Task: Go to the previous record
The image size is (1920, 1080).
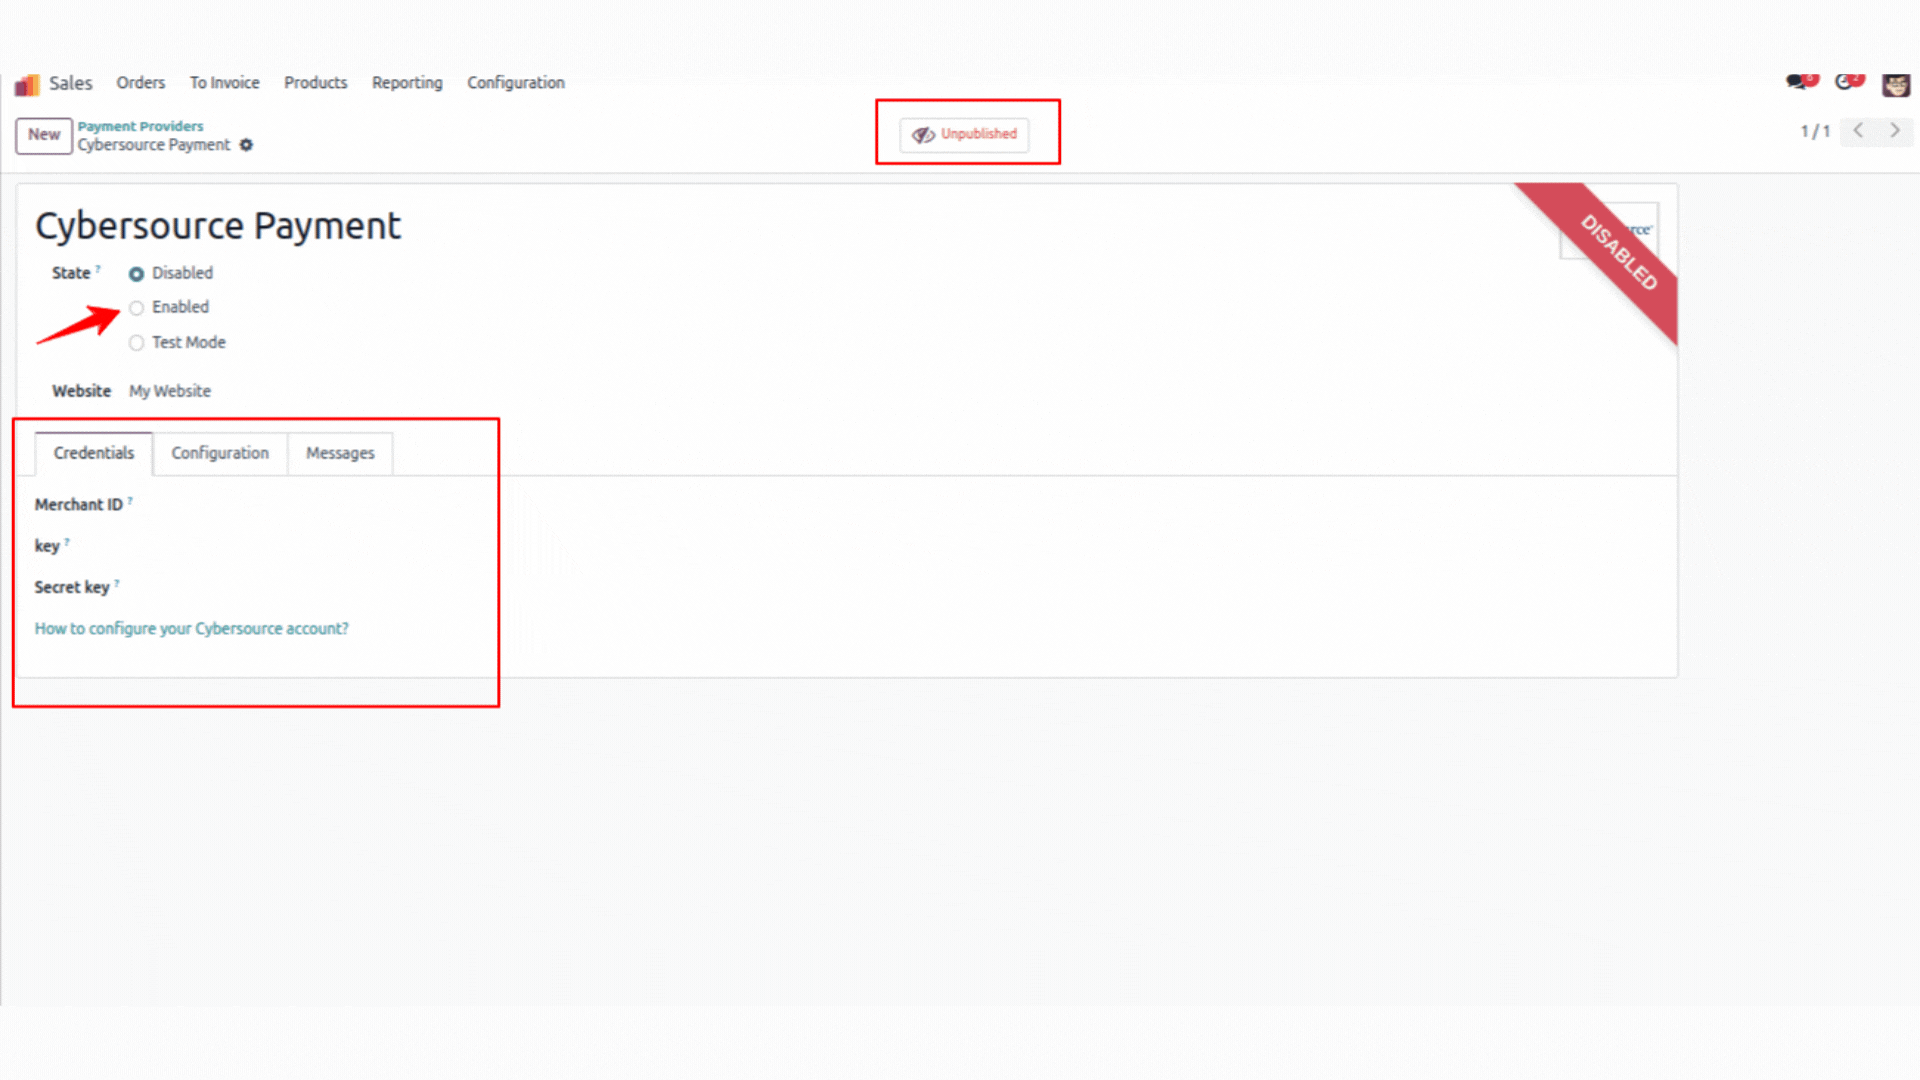Action: [1858, 131]
